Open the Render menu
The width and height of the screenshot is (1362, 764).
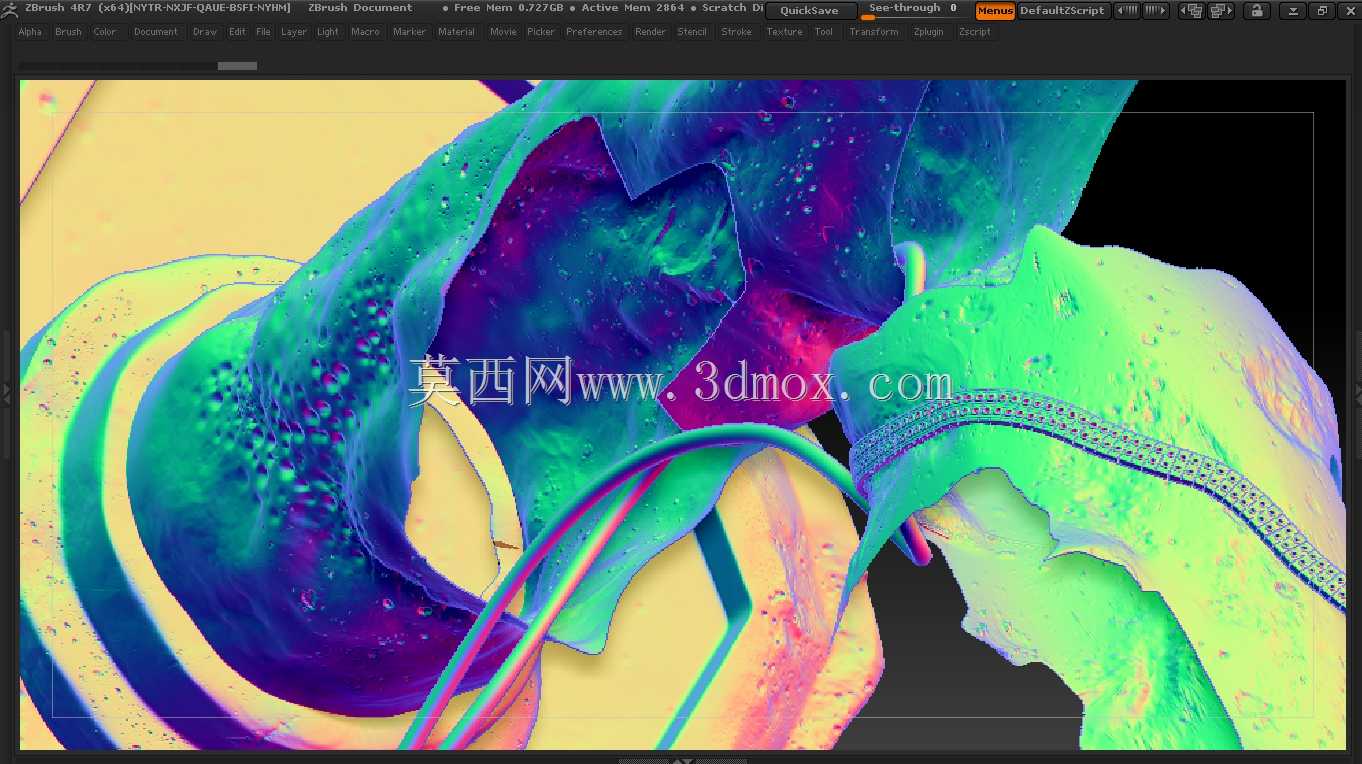(650, 32)
